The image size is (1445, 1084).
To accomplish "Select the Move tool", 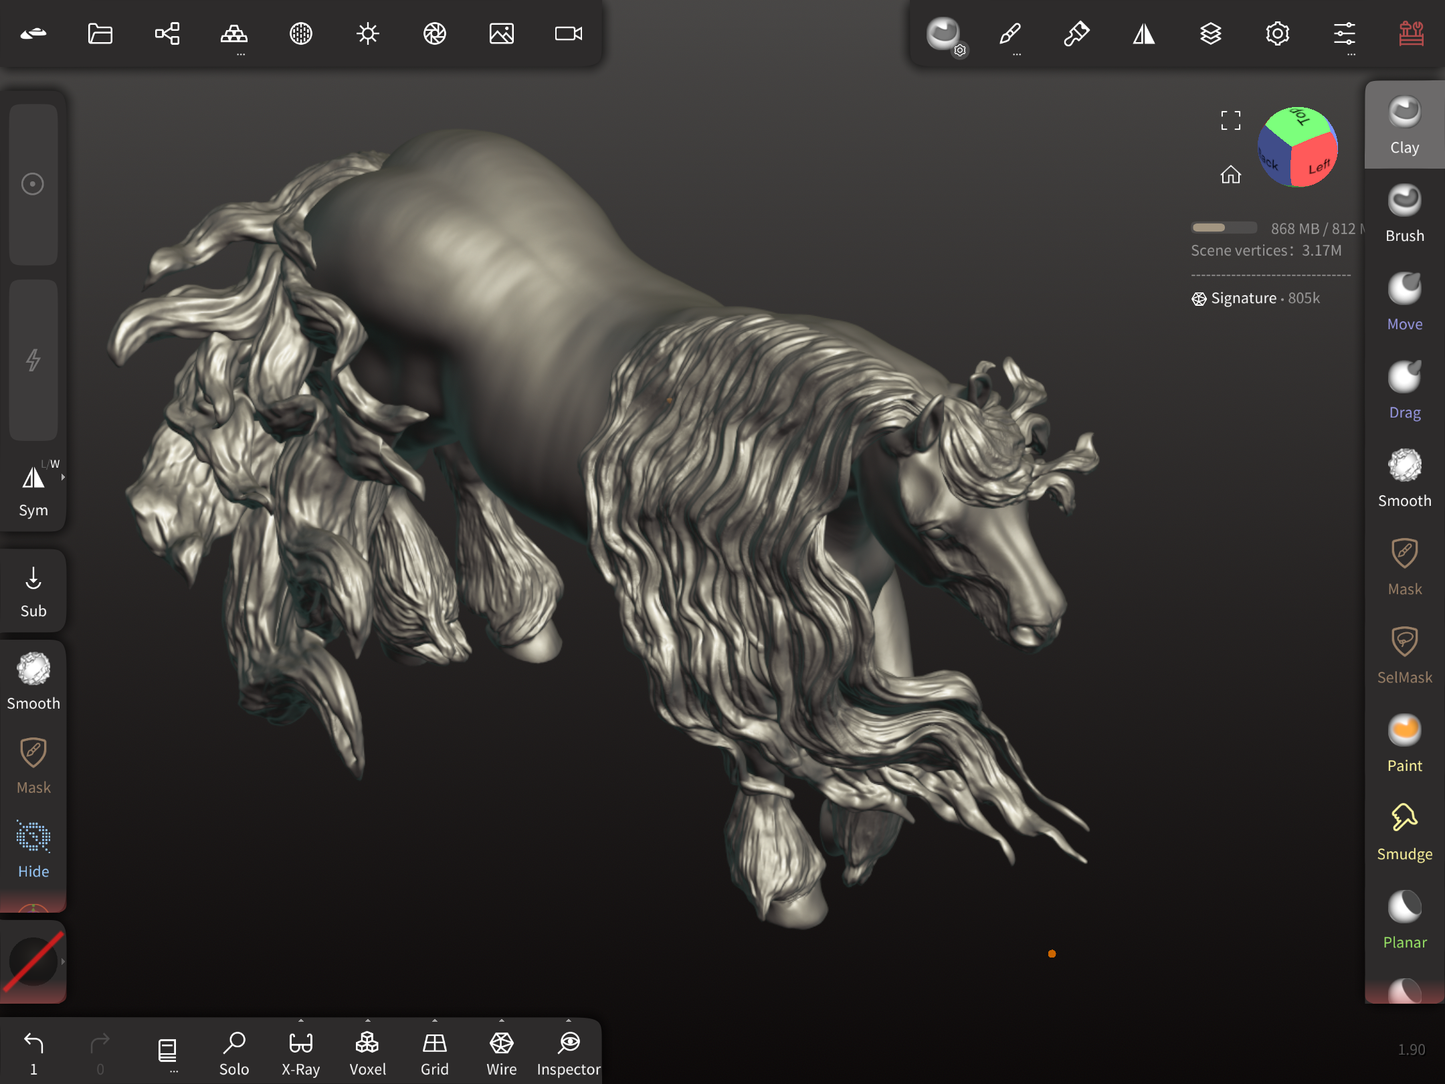I will click(1404, 301).
